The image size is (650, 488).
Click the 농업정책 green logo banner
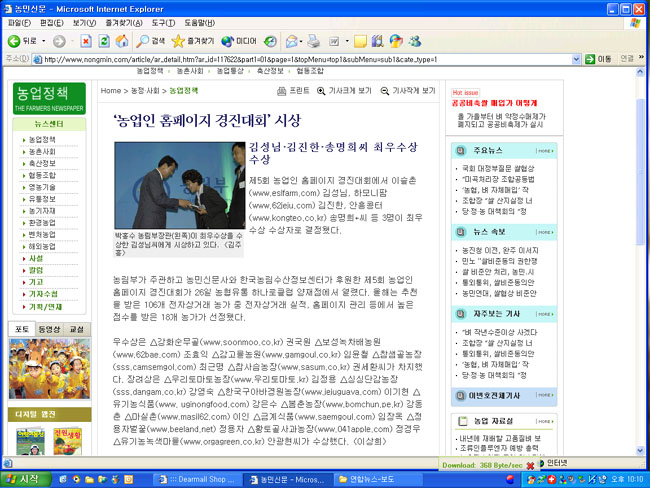tap(49, 98)
